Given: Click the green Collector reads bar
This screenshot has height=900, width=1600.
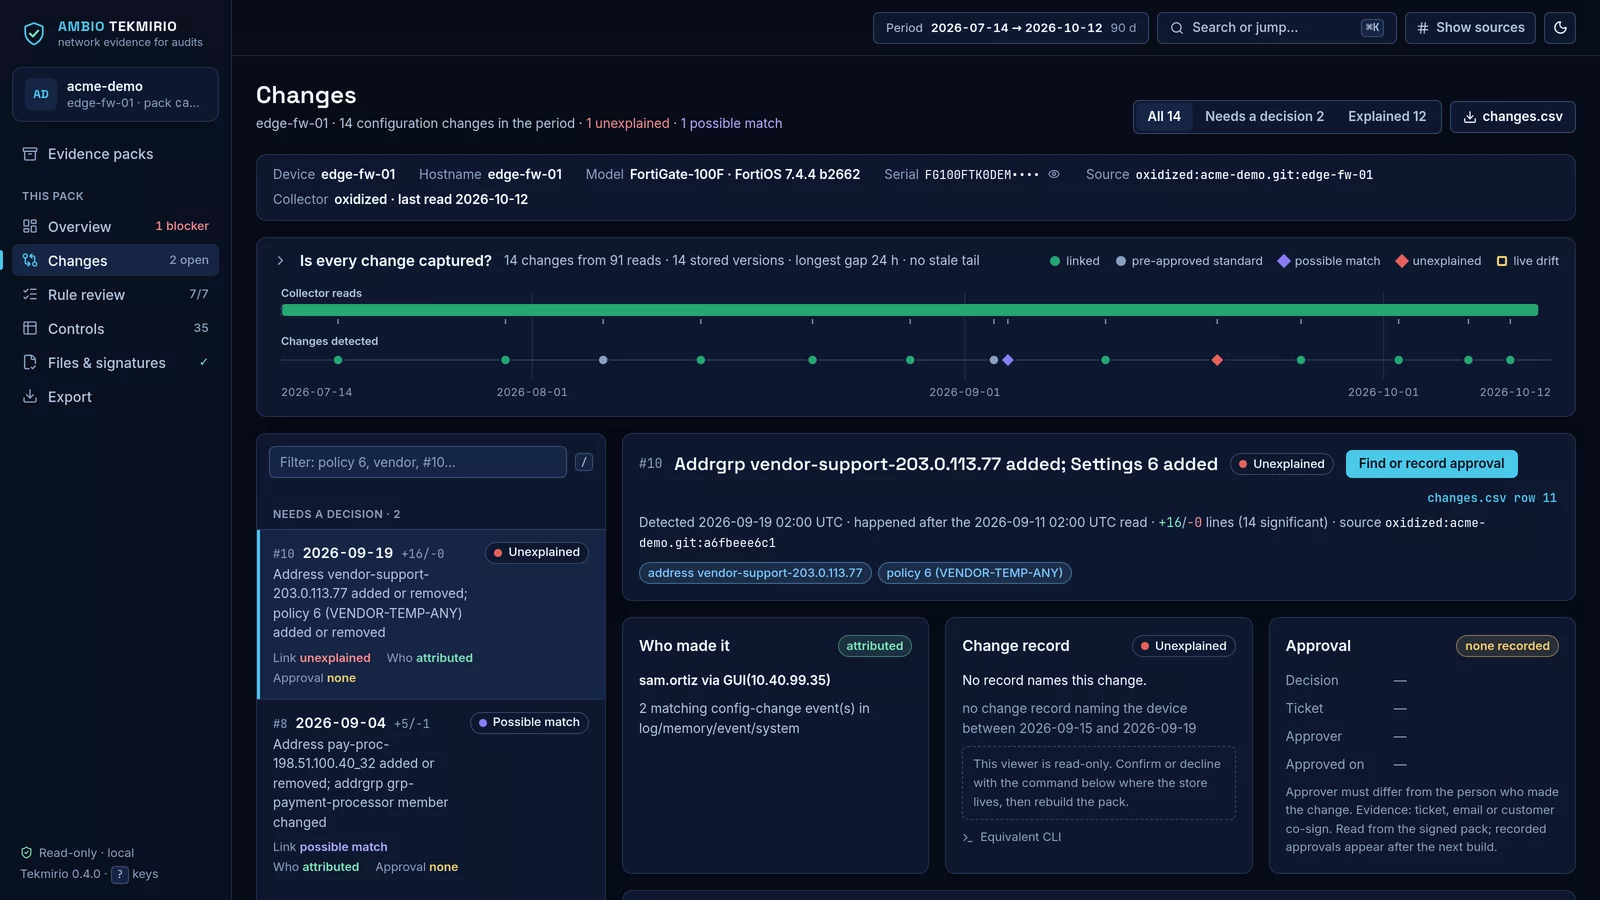Looking at the screenshot, I should tap(910, 310).
